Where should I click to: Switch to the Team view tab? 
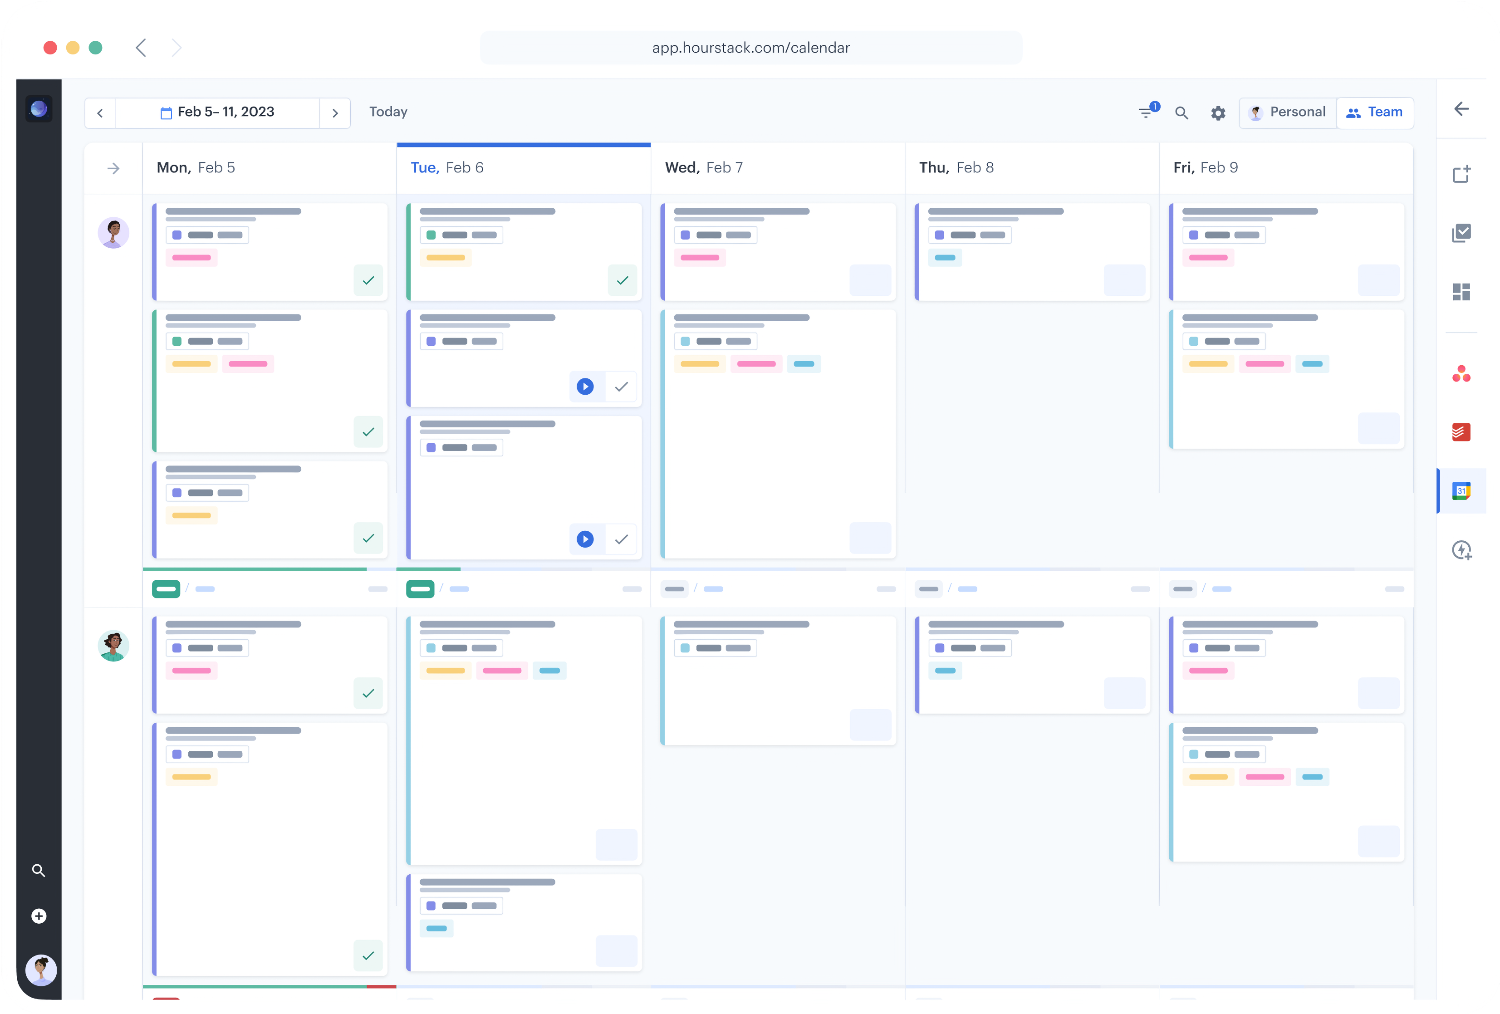pyautogui.click(x=1375, y=112)
